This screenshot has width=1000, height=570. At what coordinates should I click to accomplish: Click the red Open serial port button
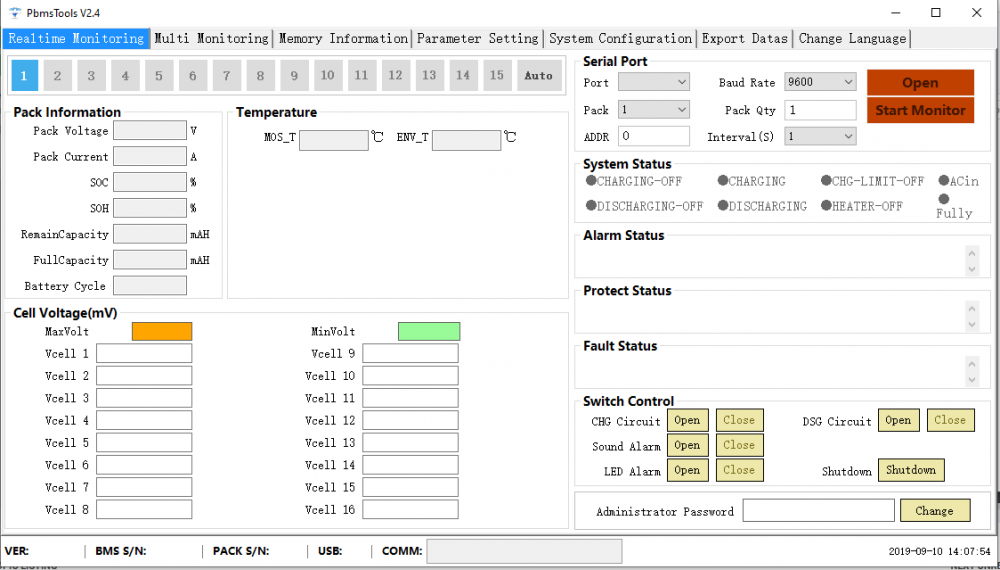tap(920, 83)
